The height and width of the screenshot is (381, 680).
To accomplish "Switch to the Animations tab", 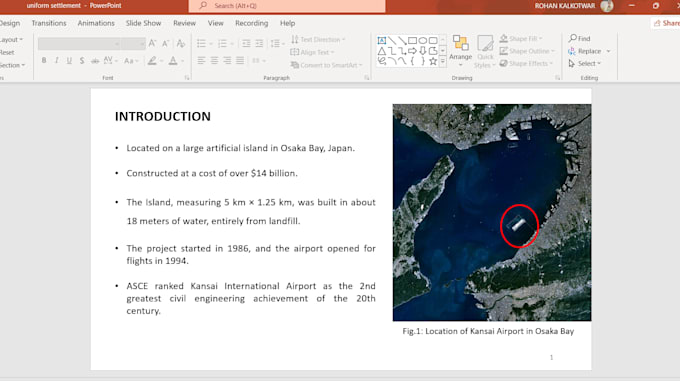I will pyautogui.click(x=96, y=23).
